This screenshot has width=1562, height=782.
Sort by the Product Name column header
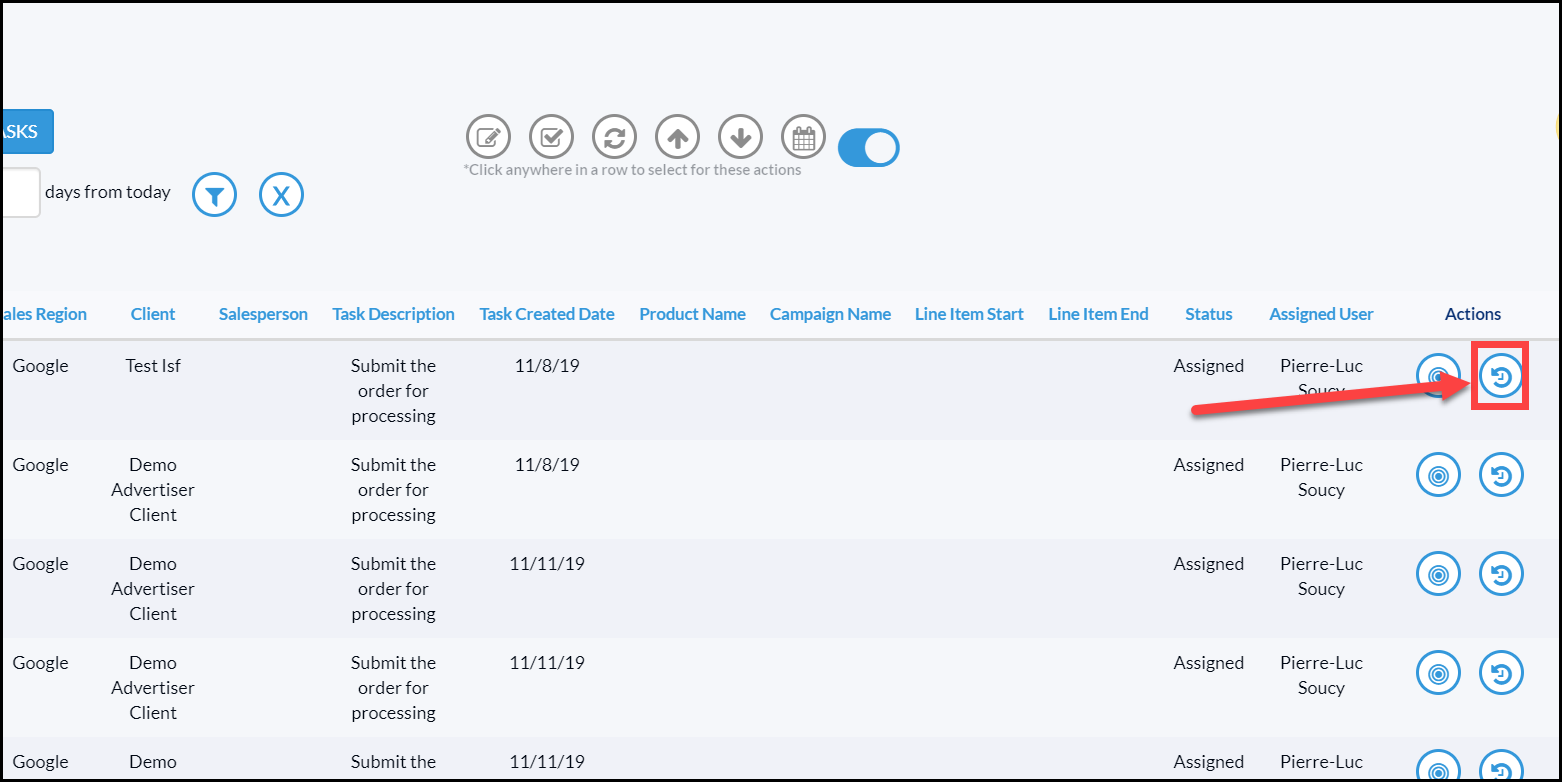click(692, 314)
